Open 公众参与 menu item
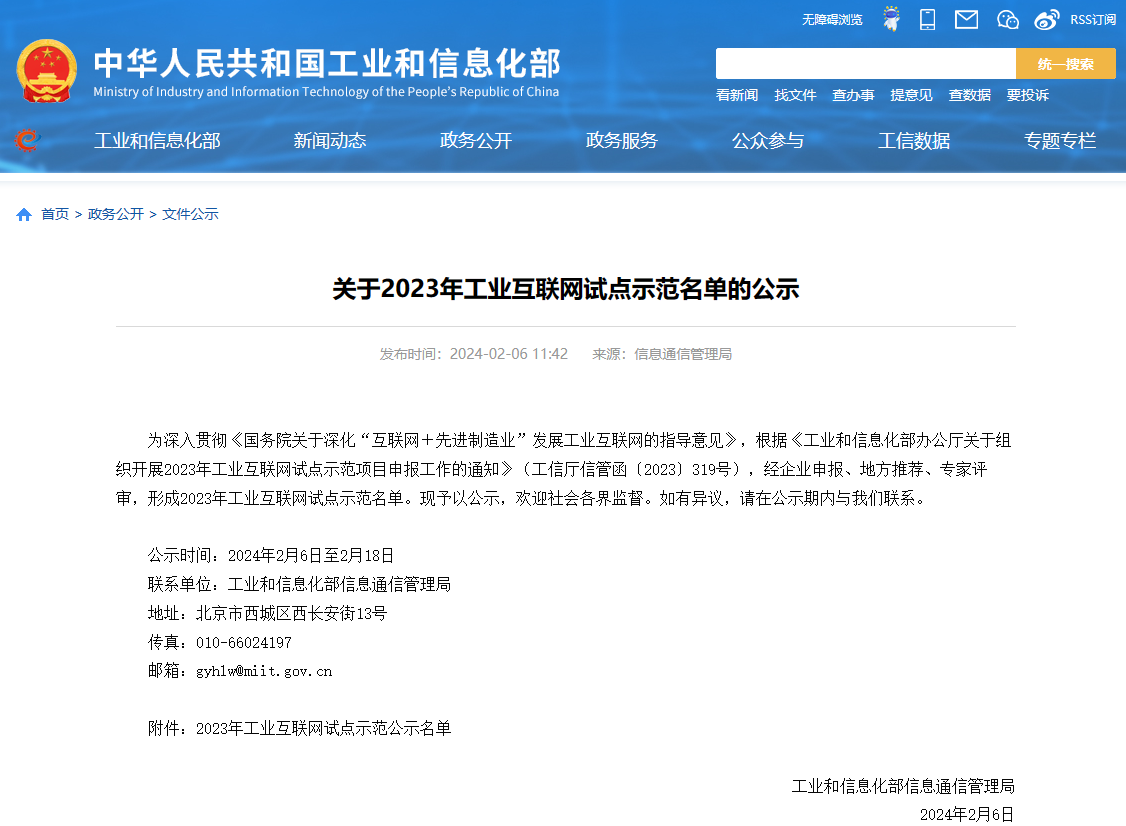Screen dimensions: 1126x826 (768, 141)
